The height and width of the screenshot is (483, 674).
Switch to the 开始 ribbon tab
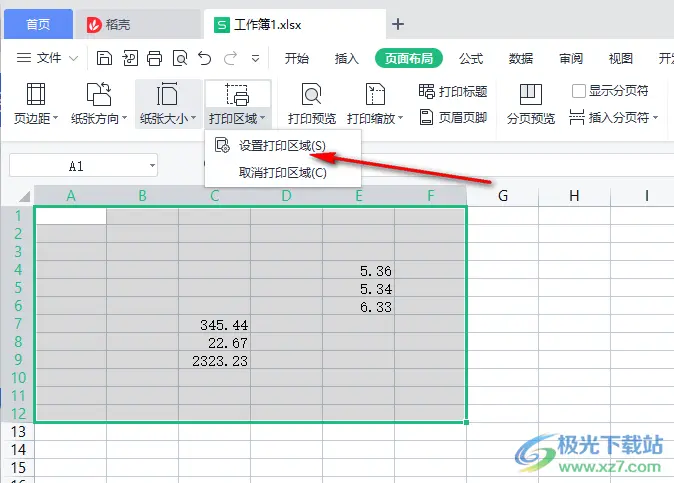click(x=297, y=58)
